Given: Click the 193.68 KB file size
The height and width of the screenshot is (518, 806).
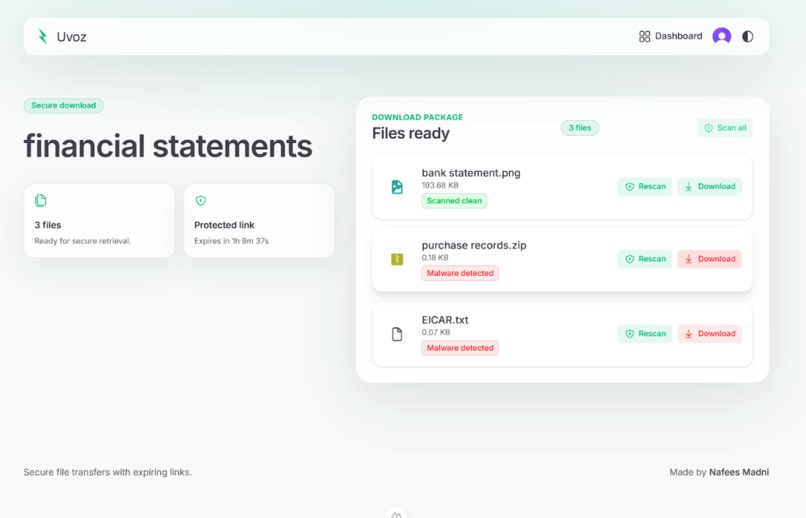Looking at the screenshot, I should (439, 186).
